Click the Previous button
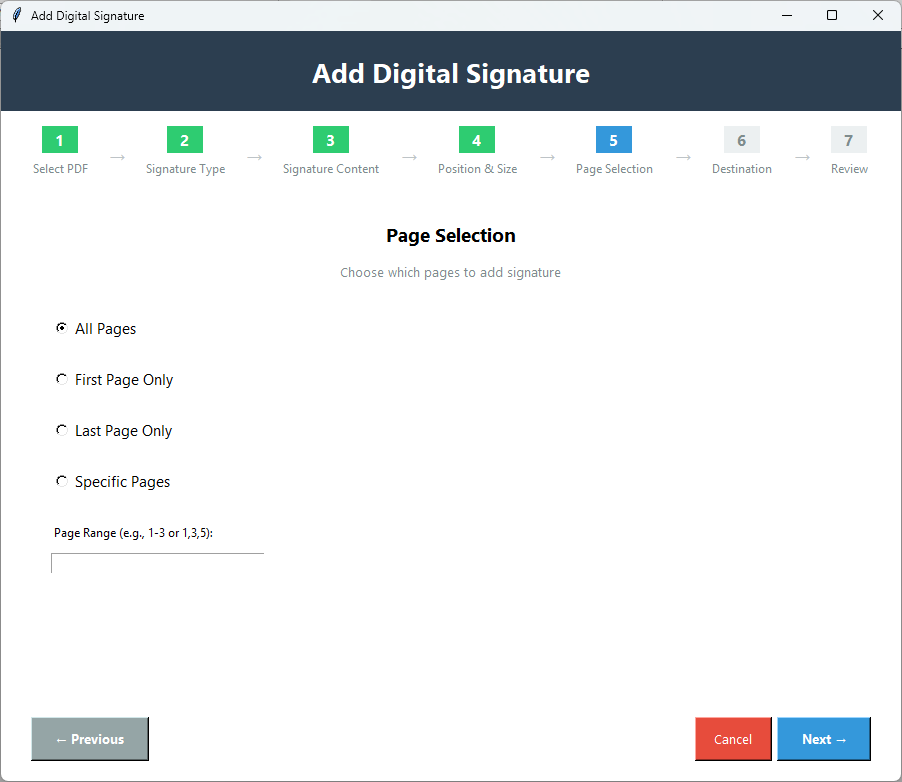This screenshot has height=782, width=902. click(89, 738)
